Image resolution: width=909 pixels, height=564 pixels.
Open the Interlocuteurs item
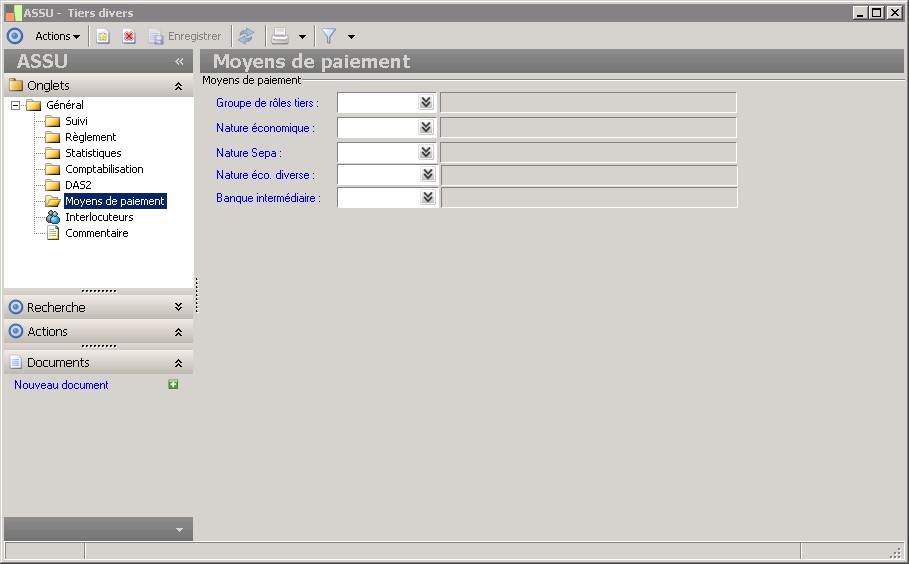99,217
